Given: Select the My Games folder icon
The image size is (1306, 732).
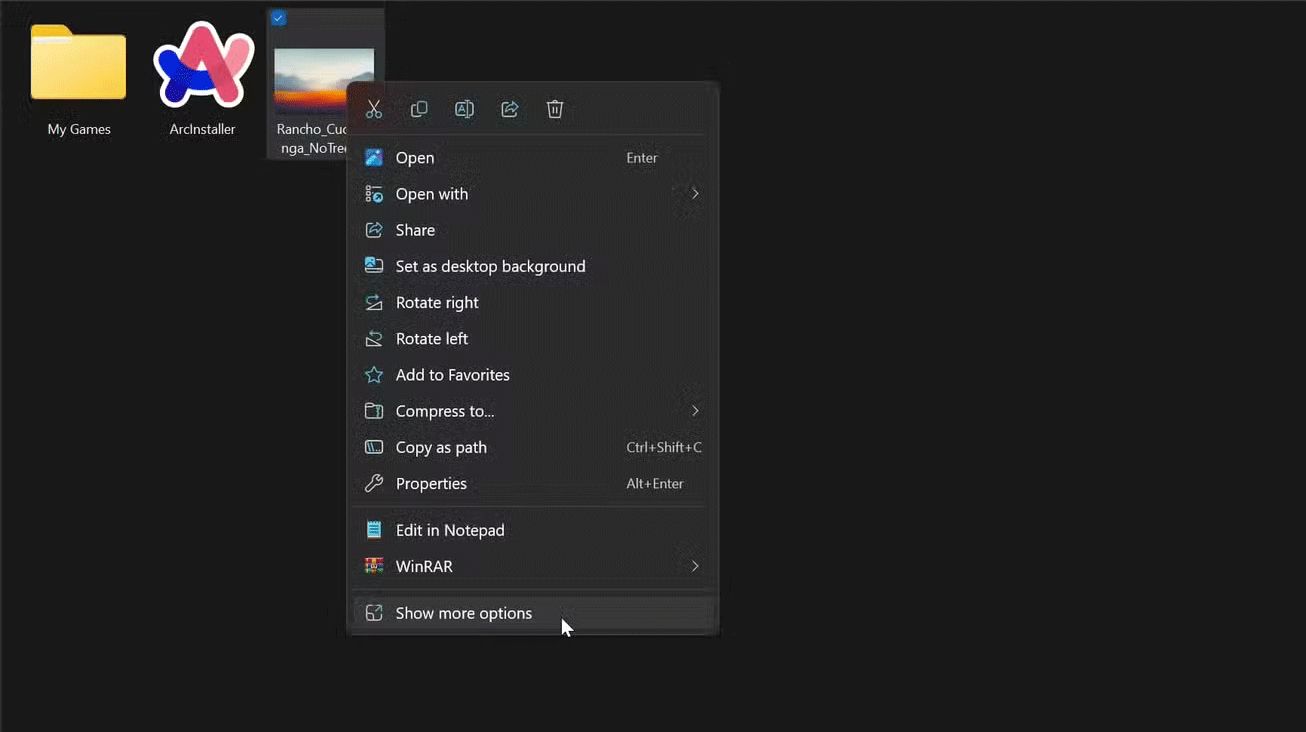Looking at the screenshot, I should [x=78, y=64].
